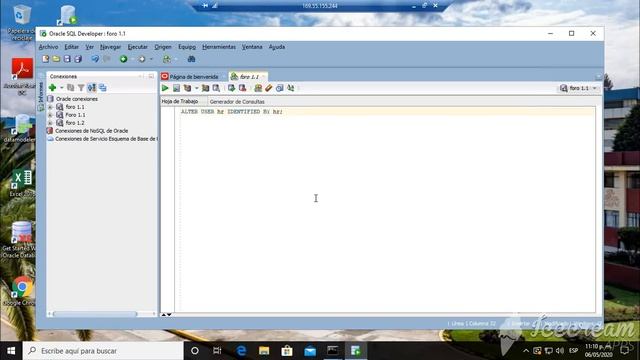Screen dimensions: 640x360
Task: Click the Forward navigation icon
Action: [x=142, y=59]
